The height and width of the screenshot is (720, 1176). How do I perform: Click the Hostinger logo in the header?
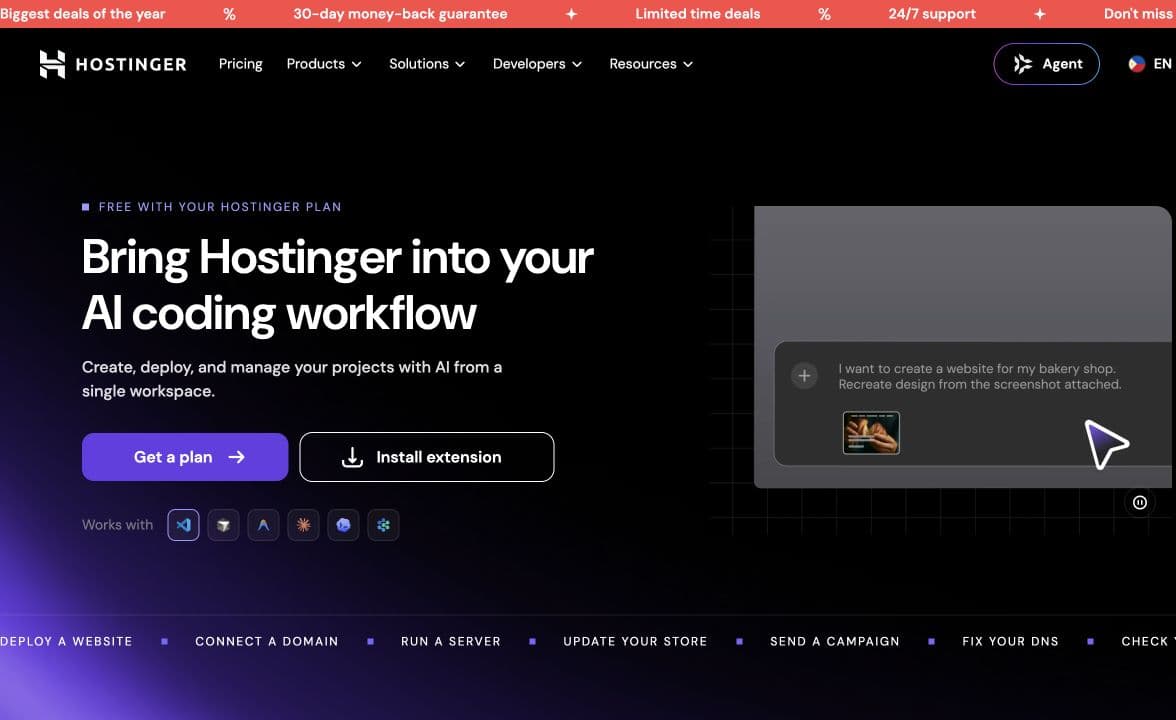112,64
